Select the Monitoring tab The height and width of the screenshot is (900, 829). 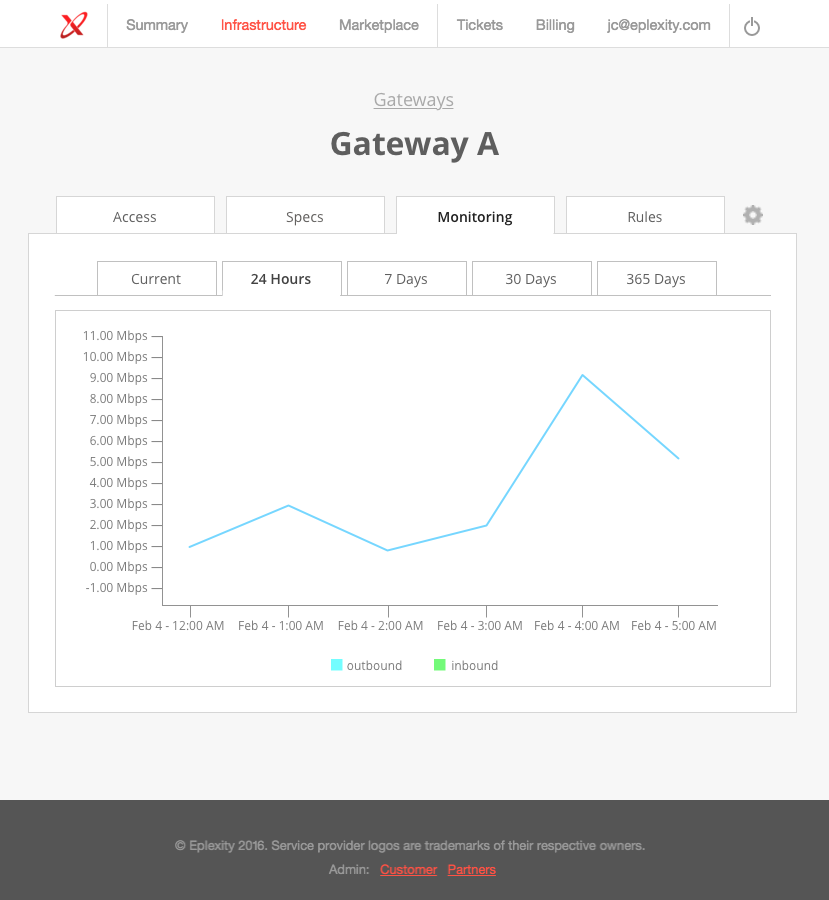pyautogui.click(x=475, y=215)
